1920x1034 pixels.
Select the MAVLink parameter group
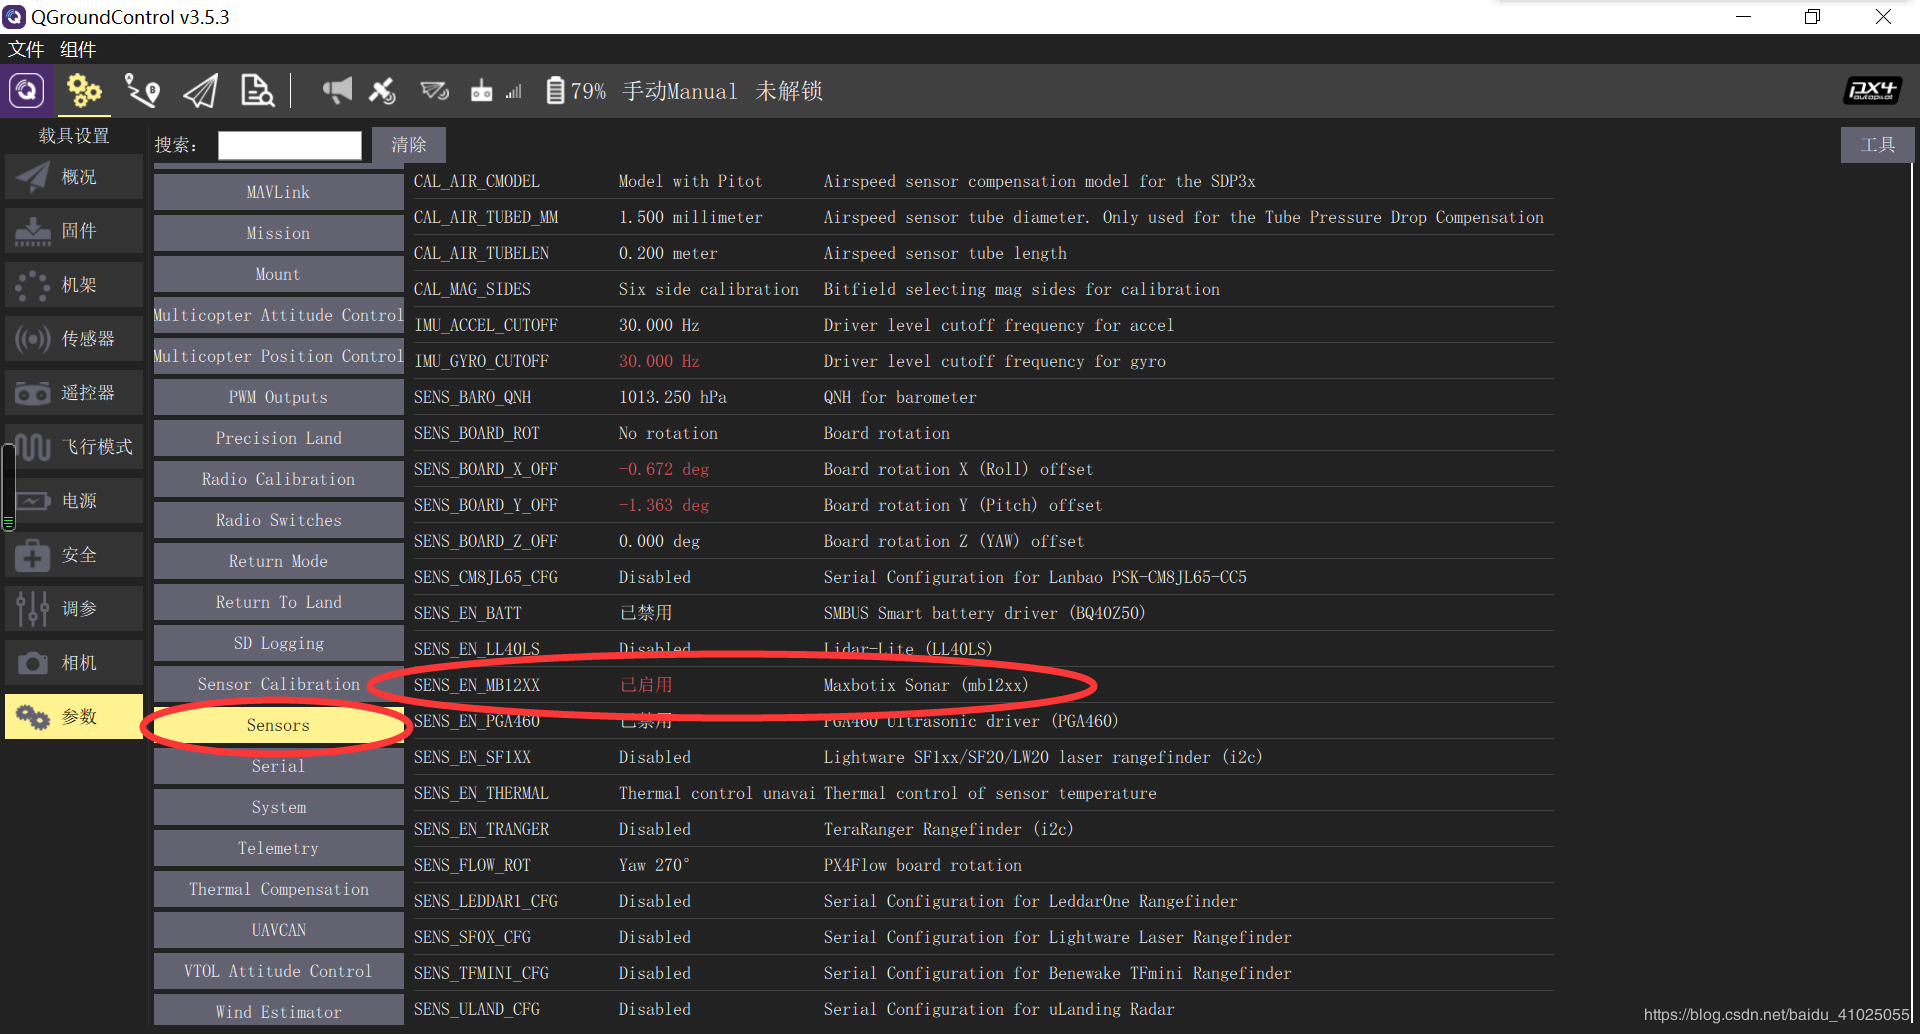click(278, 192)
